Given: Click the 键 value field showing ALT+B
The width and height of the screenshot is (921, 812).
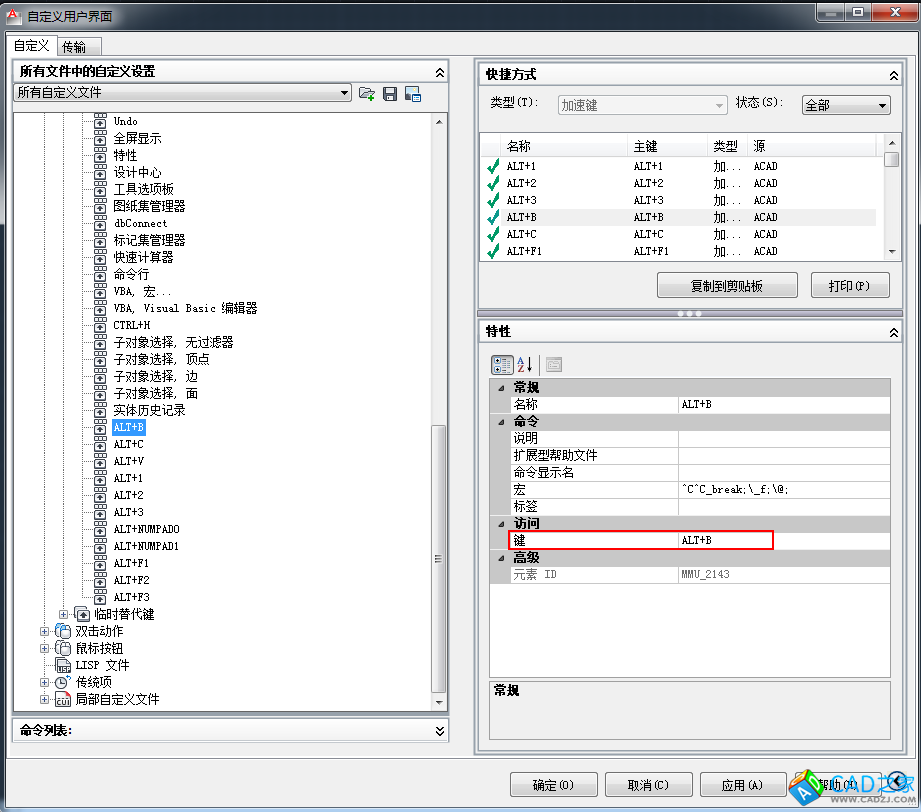Looking at the screenshot, I should (725, 540).
